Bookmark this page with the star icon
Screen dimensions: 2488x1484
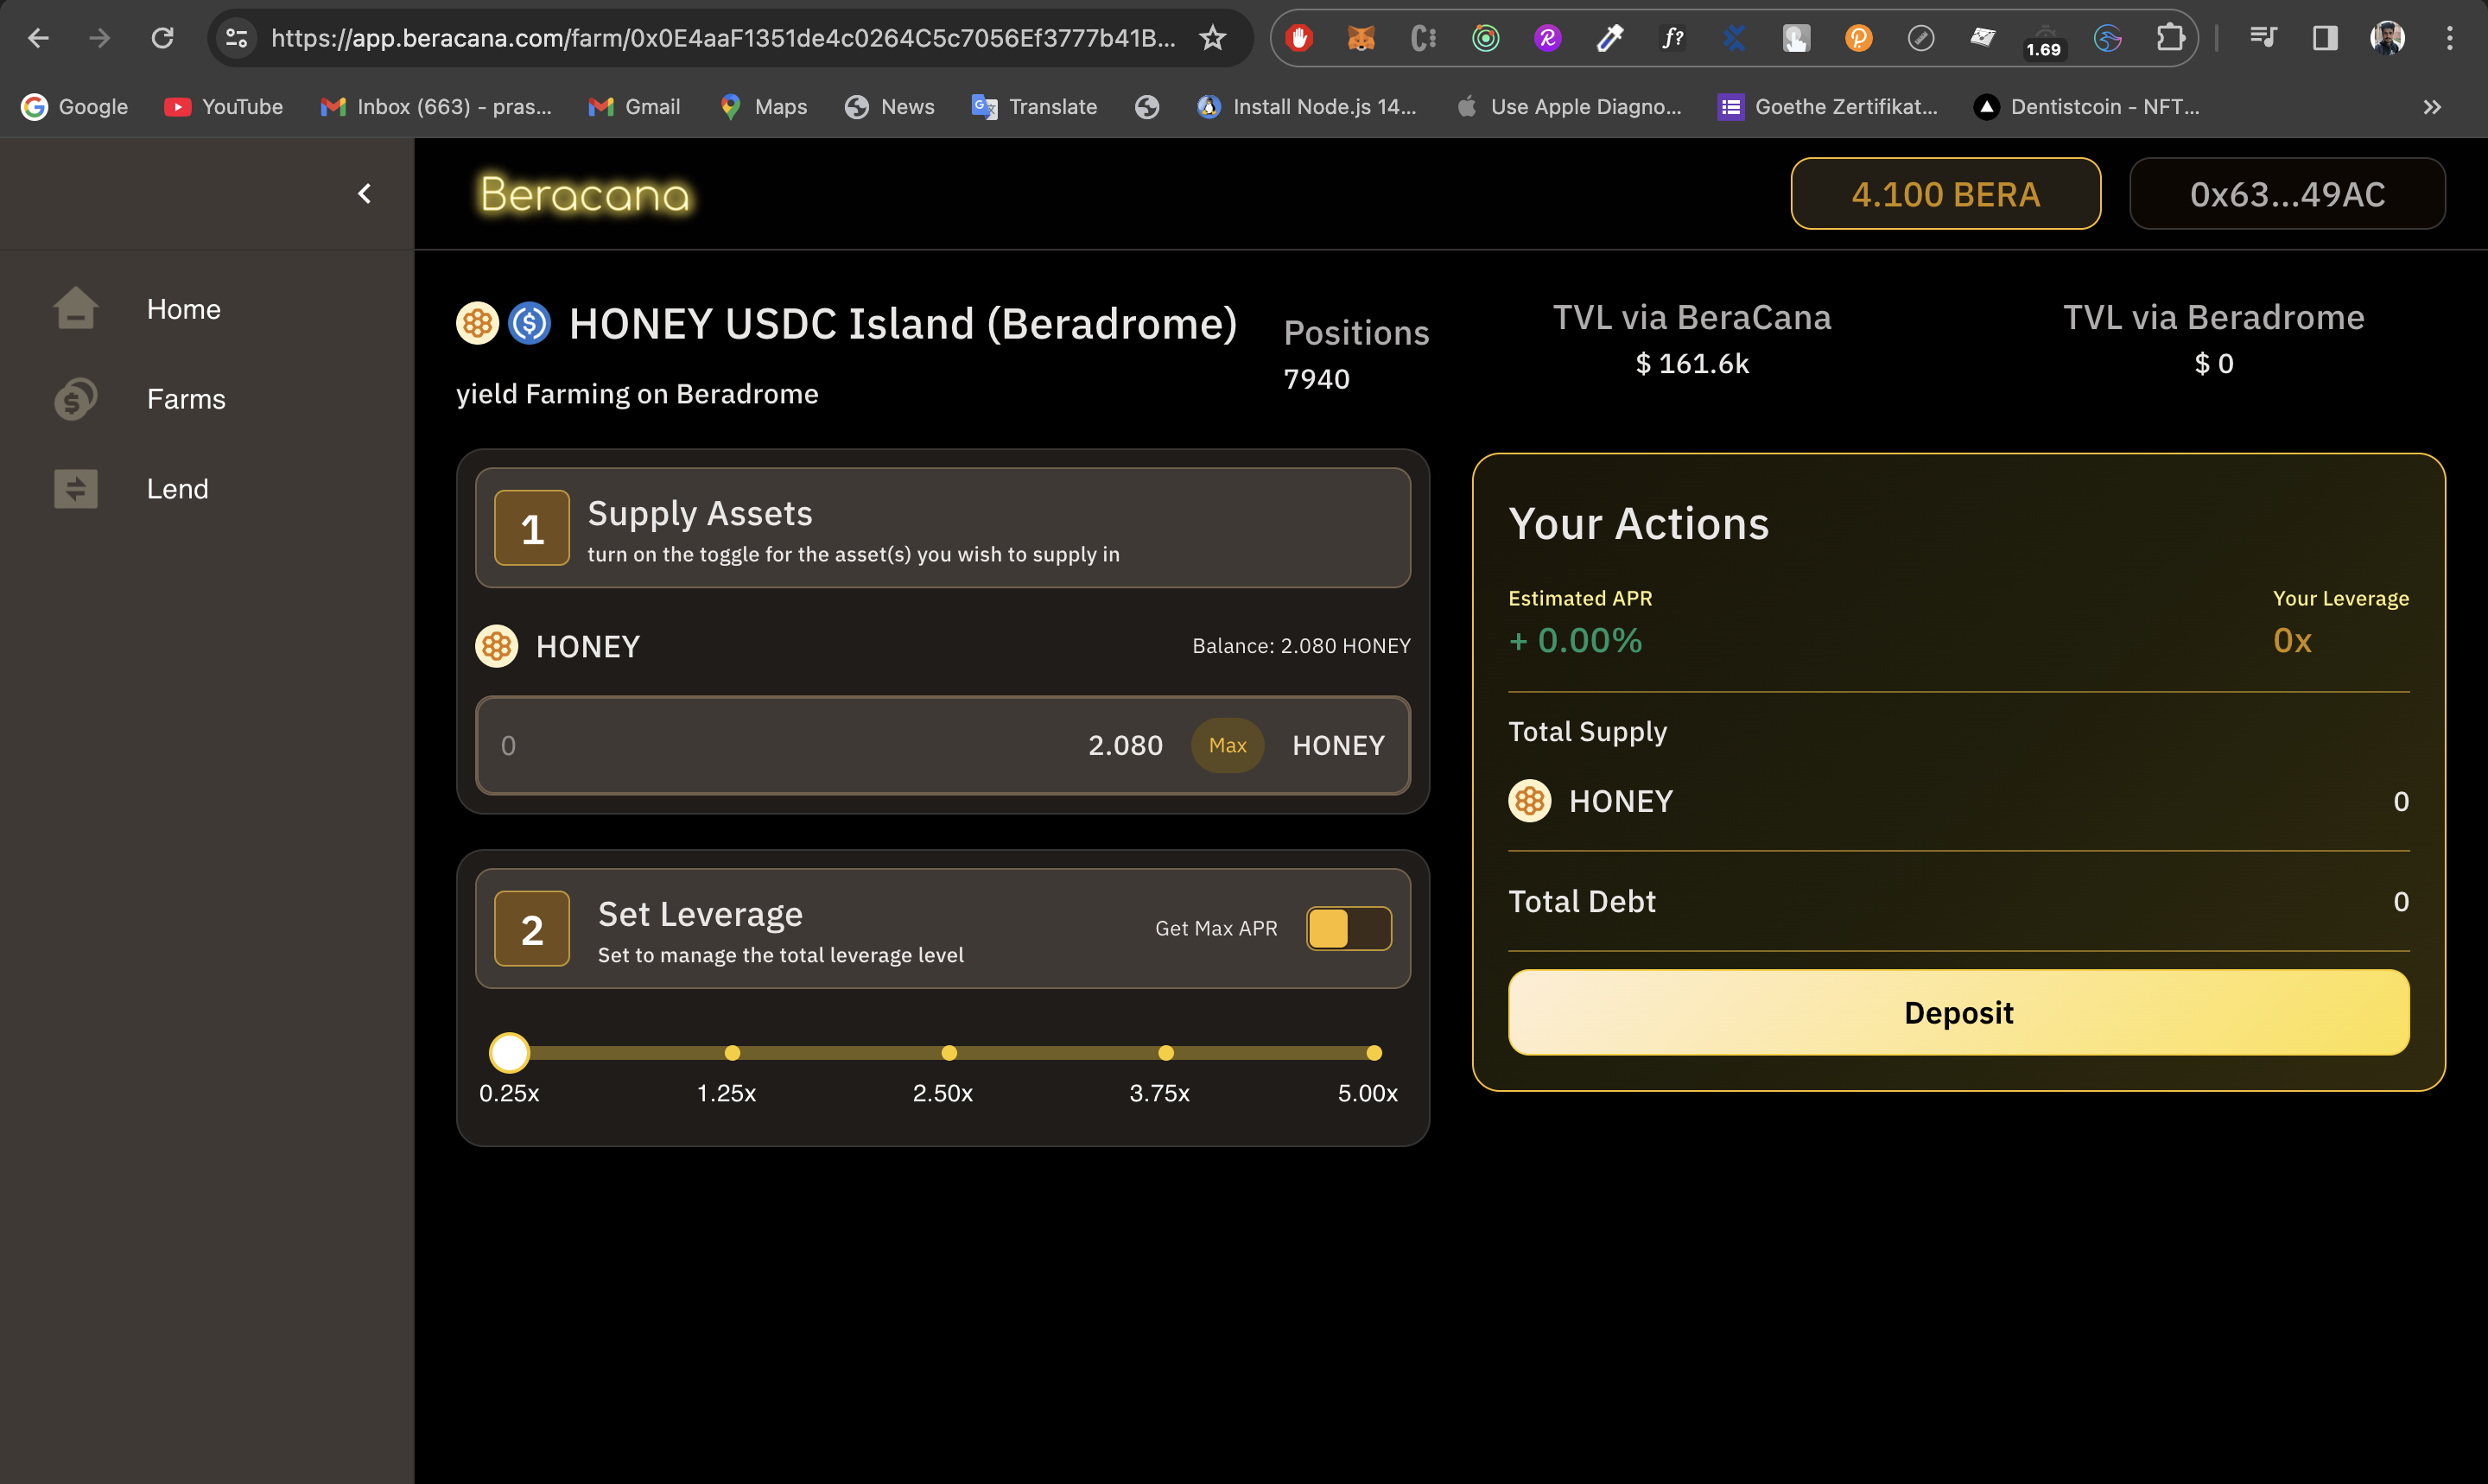[x=1212, y=38]
